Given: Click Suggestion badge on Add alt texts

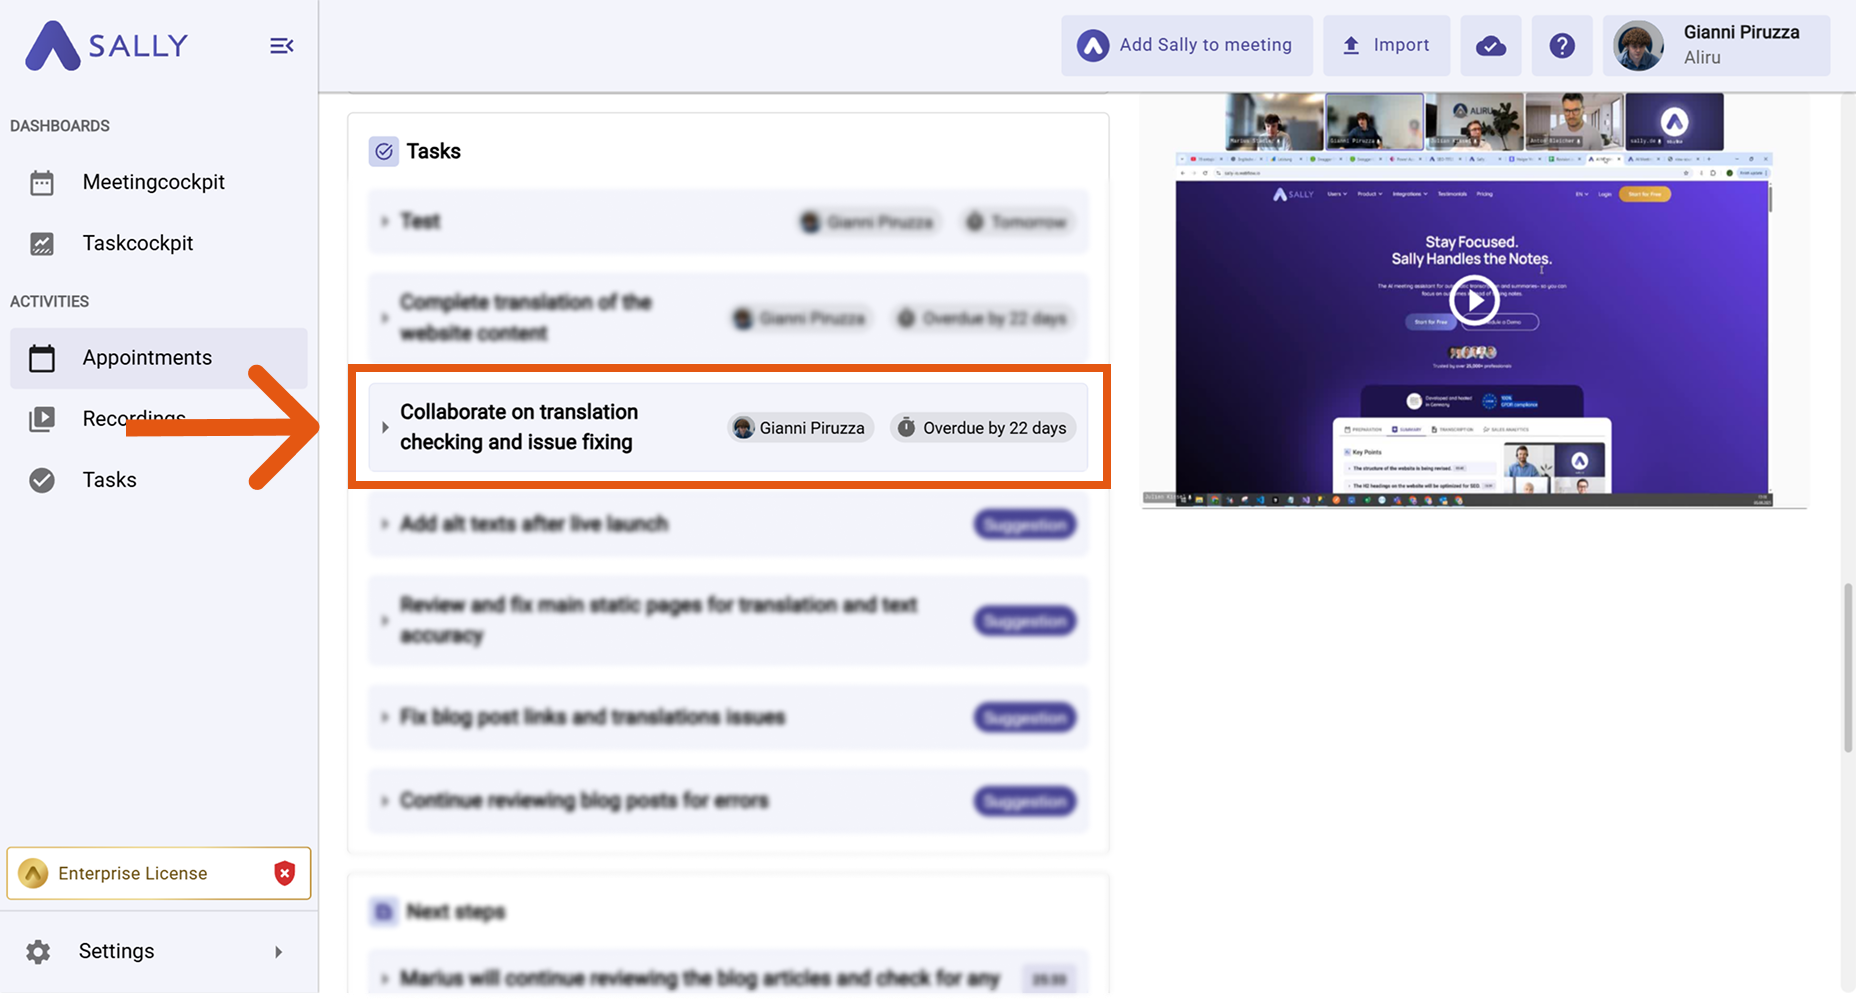Looking at the screenshot, I should (x=1025, y=525).
